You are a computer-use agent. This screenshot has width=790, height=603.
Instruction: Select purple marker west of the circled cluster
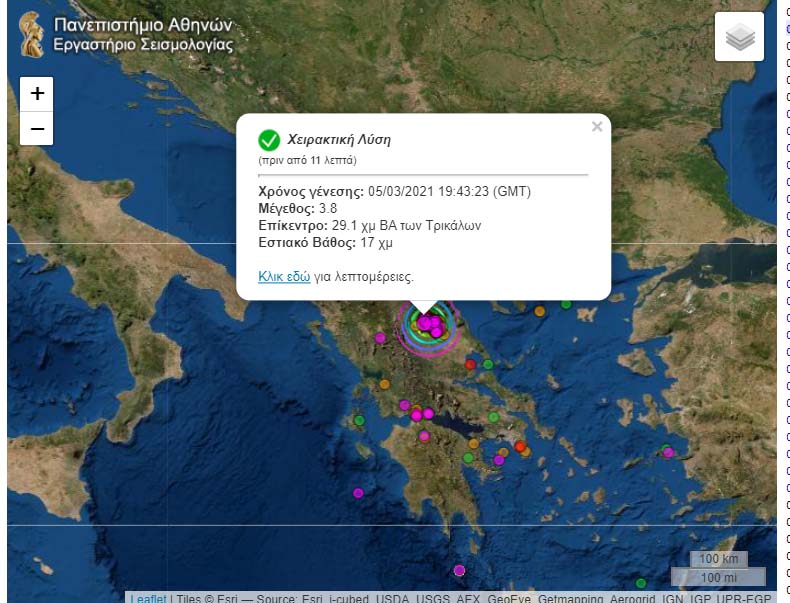pos(380,338)
